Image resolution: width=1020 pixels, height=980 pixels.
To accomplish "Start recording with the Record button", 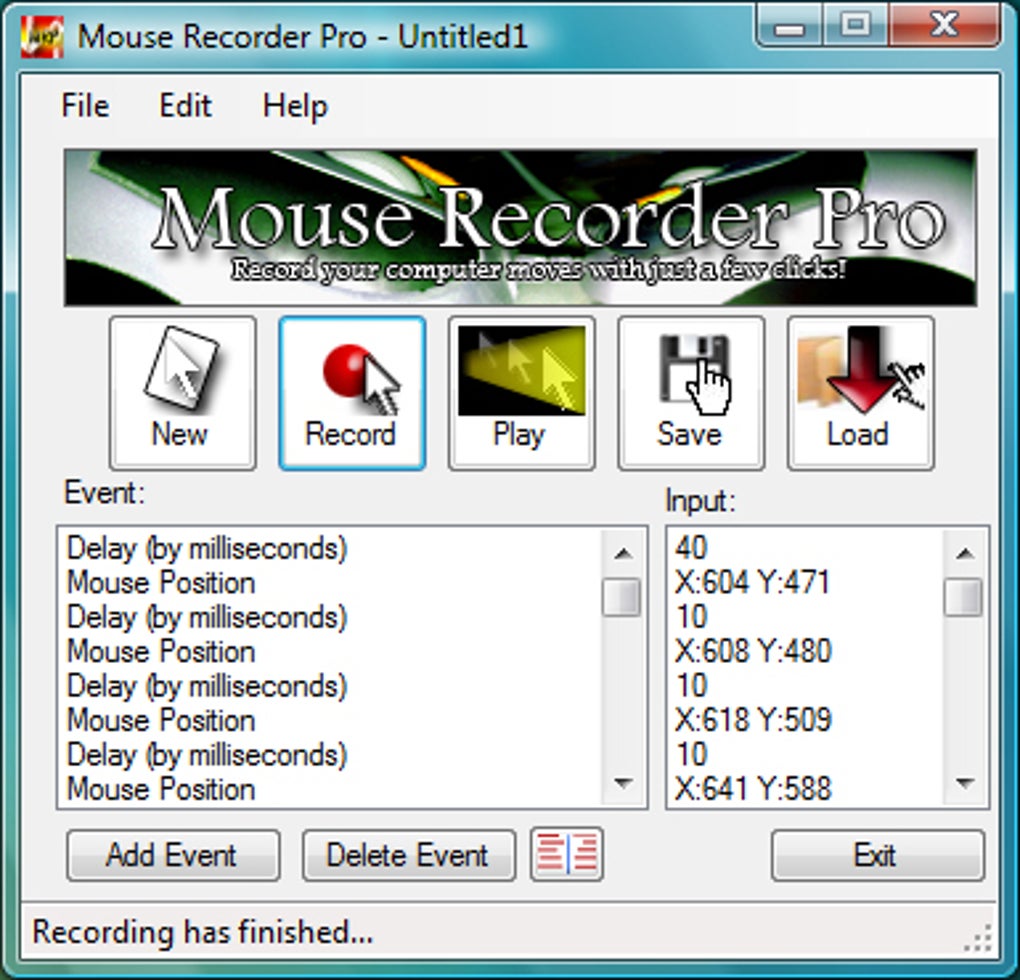I will 352,393.
